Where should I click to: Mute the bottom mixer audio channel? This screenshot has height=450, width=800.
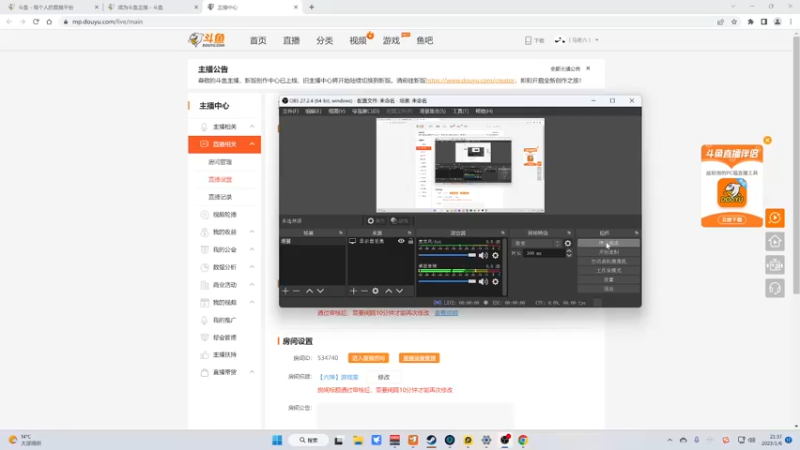pos(483,282)
